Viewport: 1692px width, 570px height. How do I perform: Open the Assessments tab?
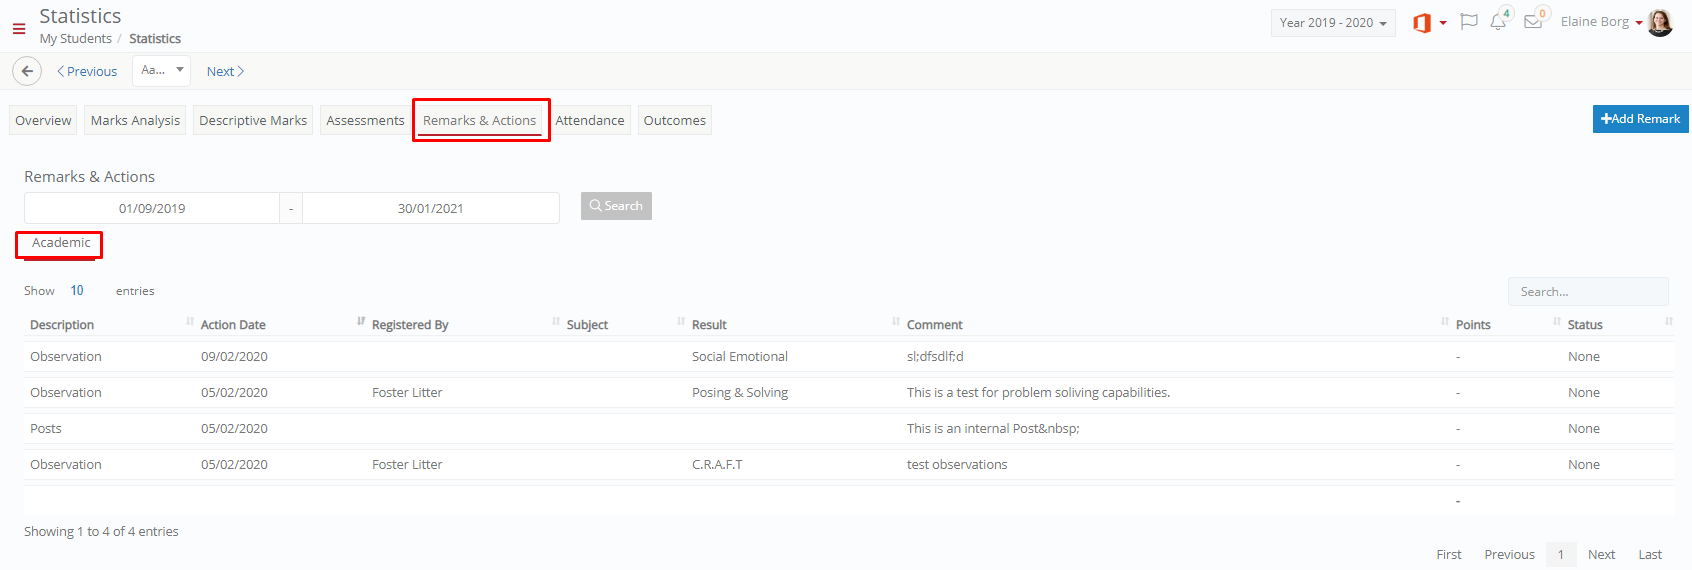[365, 120]
